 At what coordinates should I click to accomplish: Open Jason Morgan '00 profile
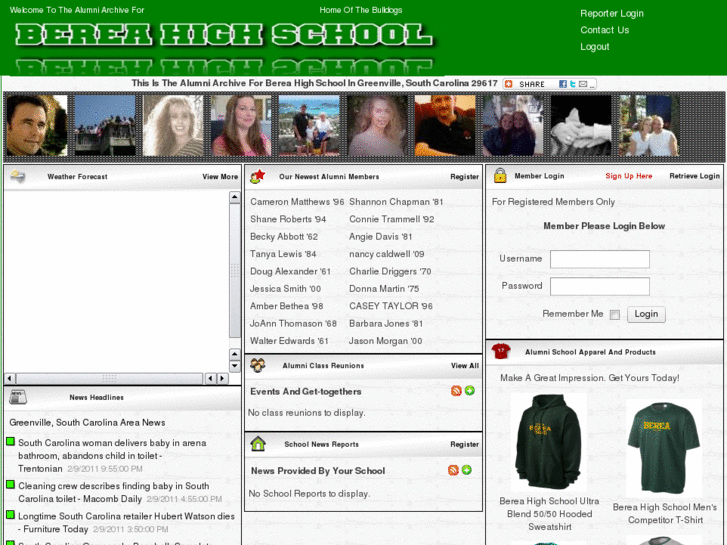pos(385,341)
